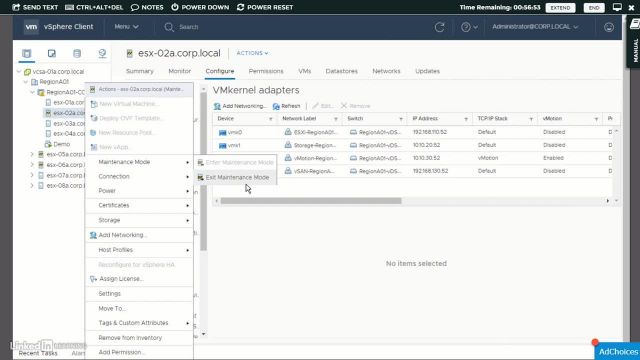
Task: Open the IP Address column filter
Action: 466,119
